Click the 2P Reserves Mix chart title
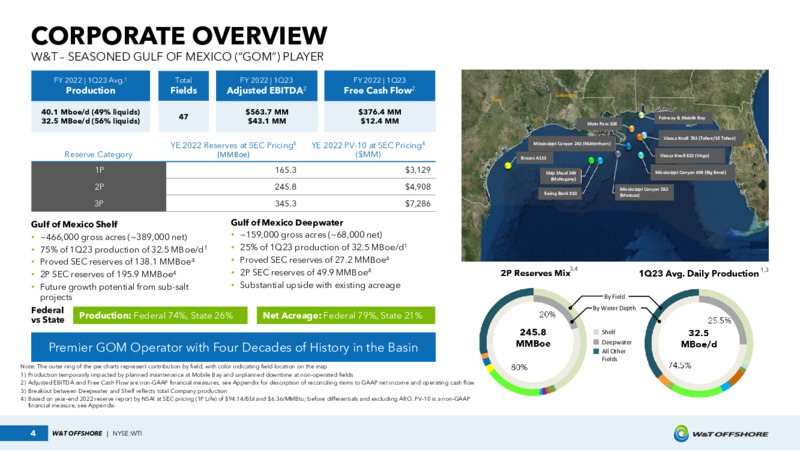 tap(535, 273)
